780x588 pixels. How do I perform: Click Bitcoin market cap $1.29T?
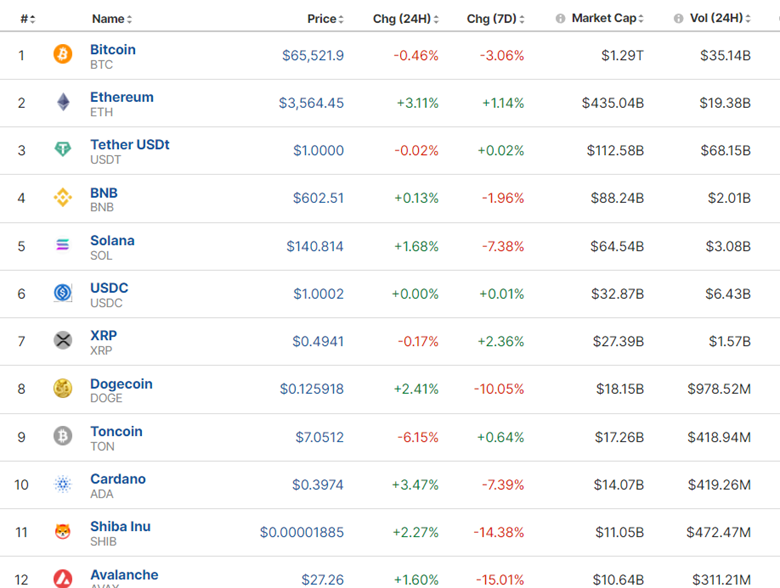tap(622, 55)
